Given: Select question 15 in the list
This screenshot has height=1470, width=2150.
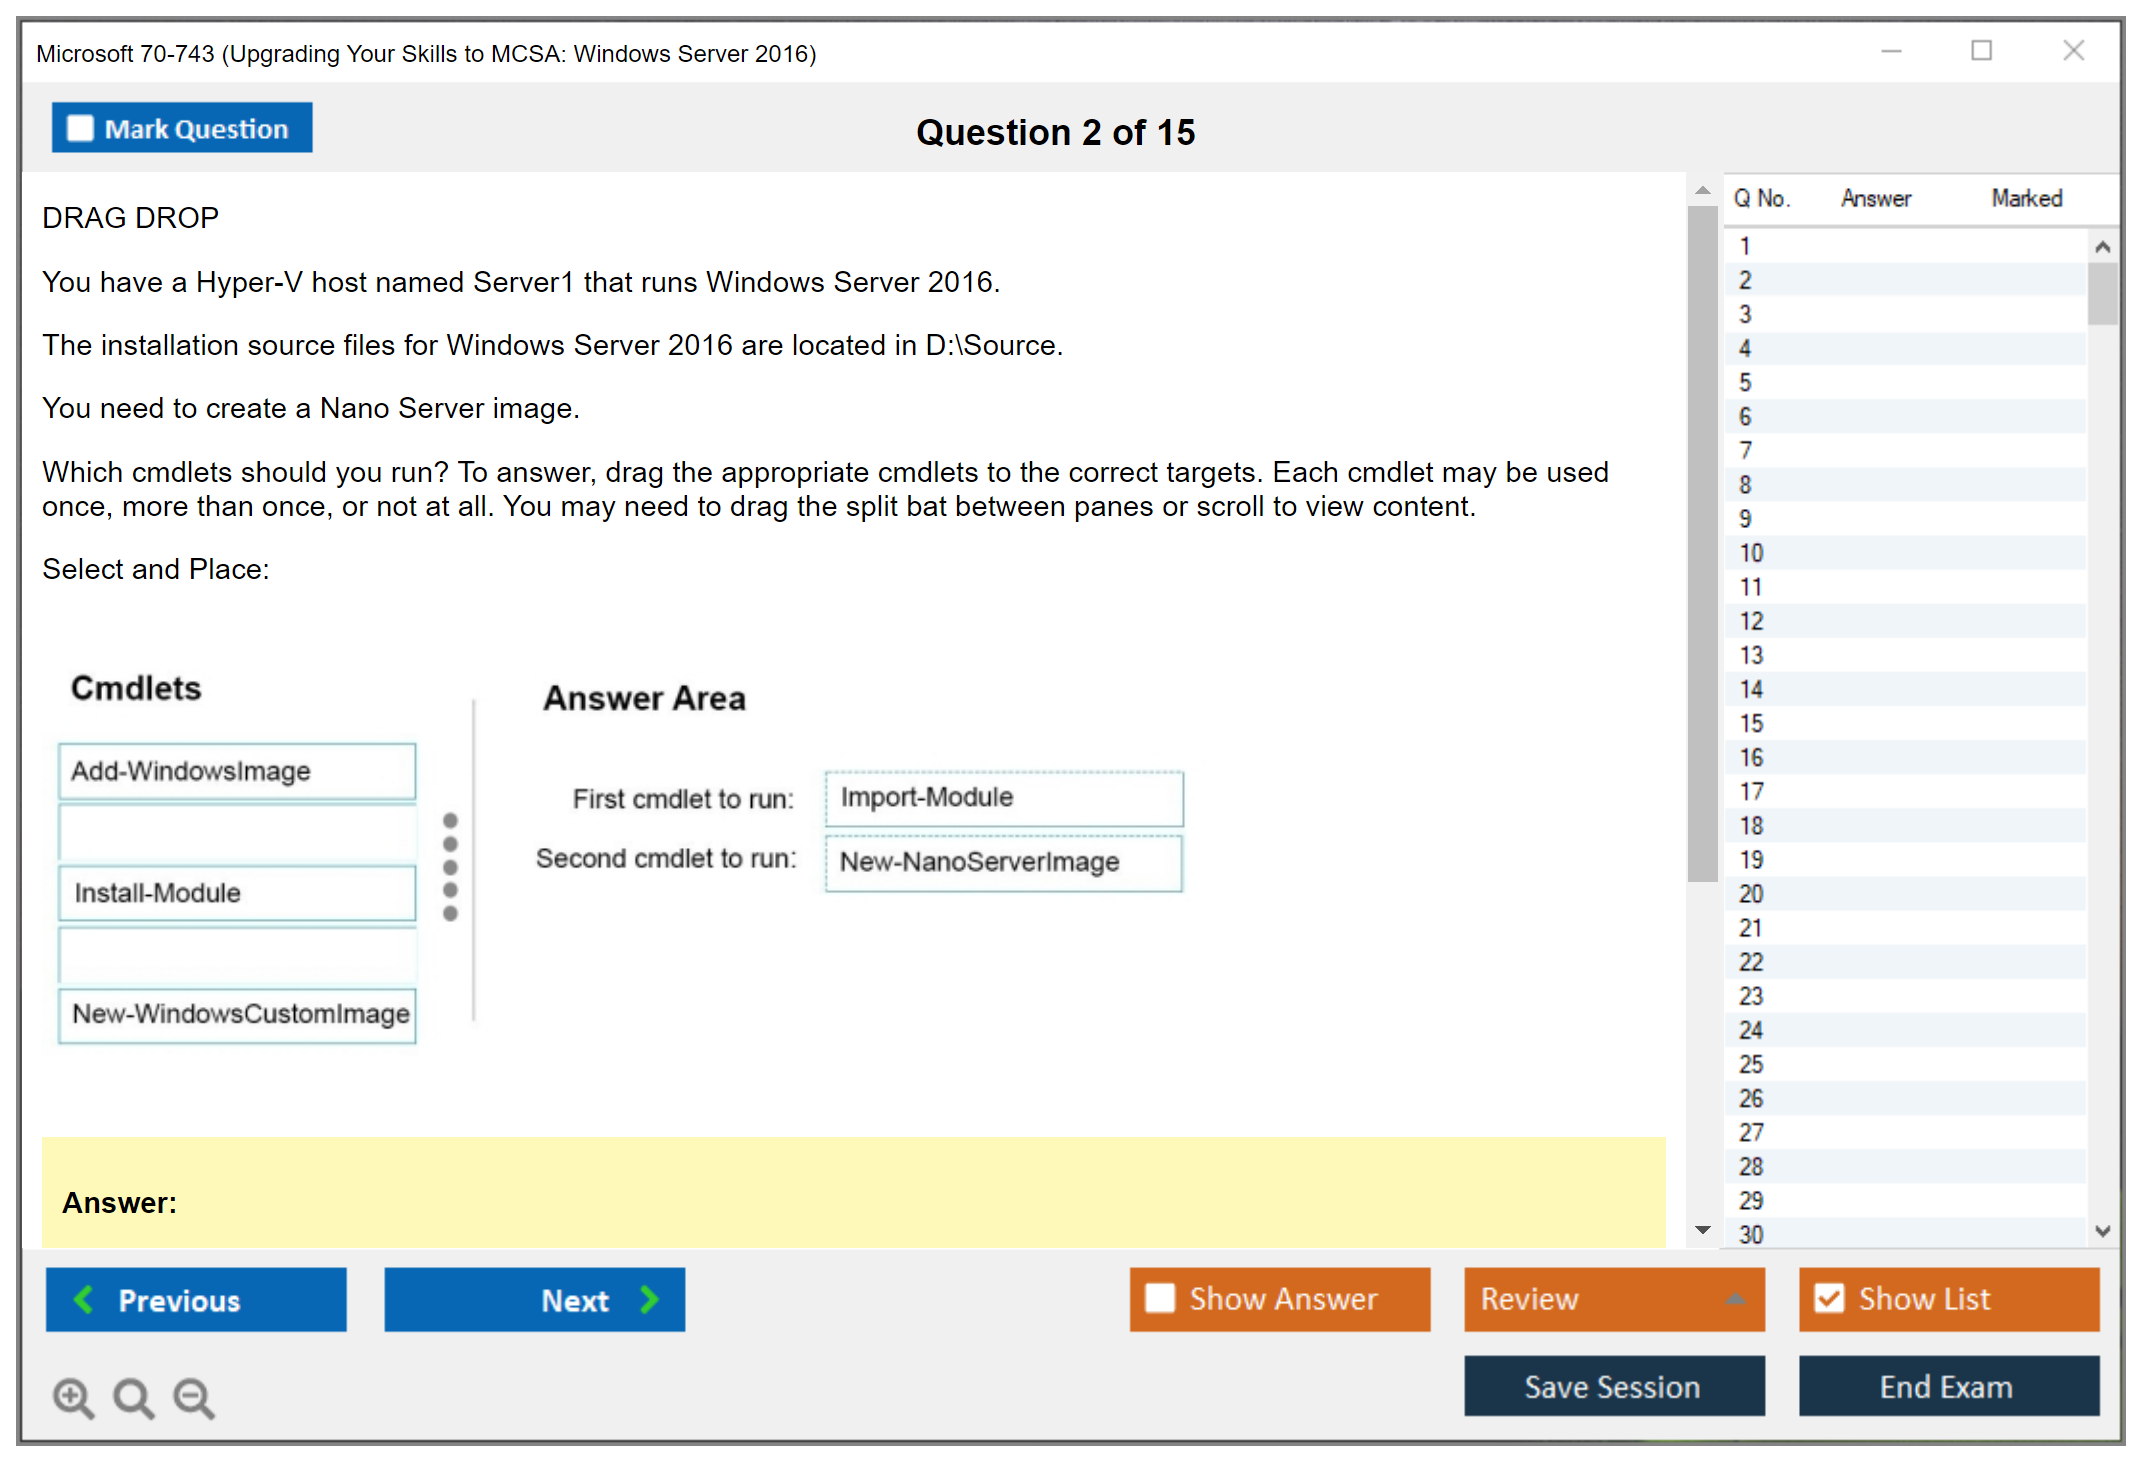Looking at the screenshot, I should [1751, 723].
